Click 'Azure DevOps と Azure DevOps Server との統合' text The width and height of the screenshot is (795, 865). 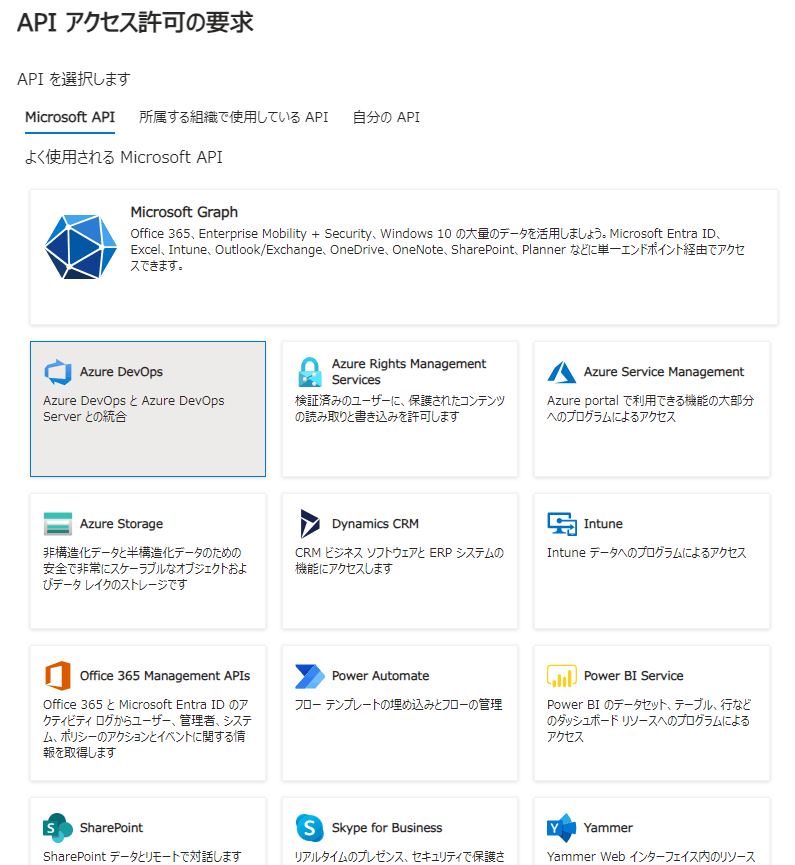coord(134,409)
